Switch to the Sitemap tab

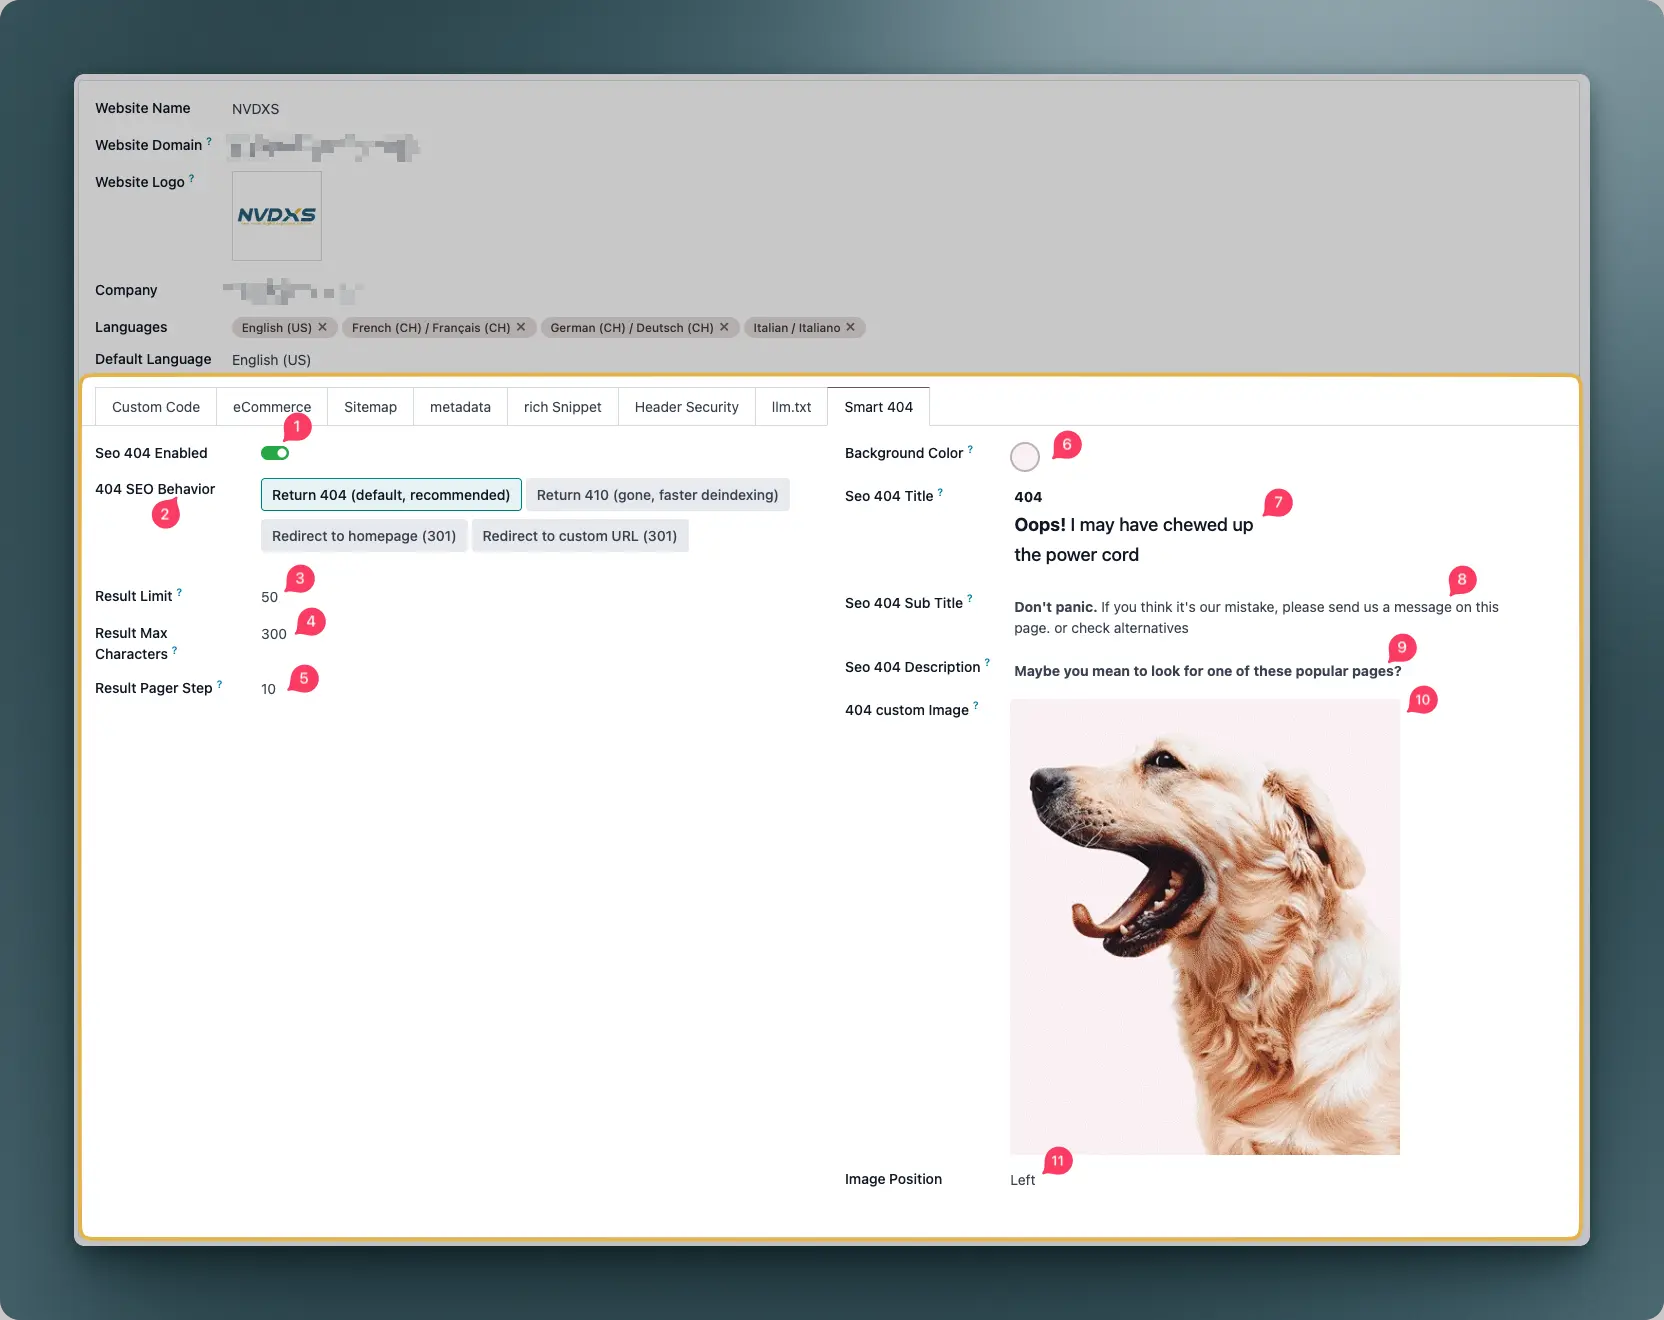[x=370, y=407]
